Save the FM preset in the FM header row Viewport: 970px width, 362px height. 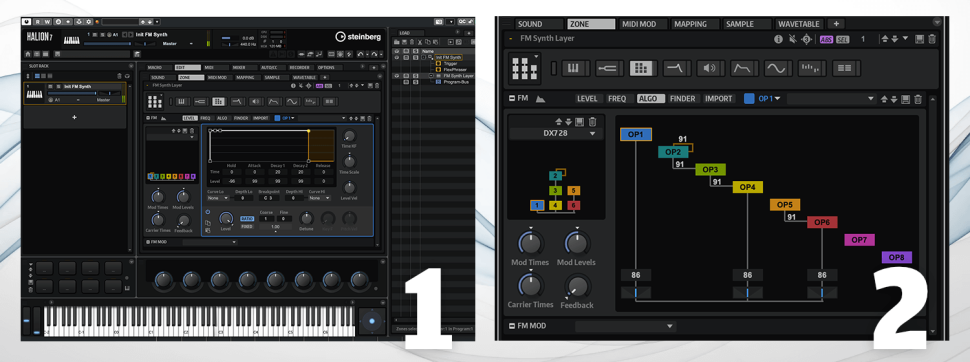906,99
